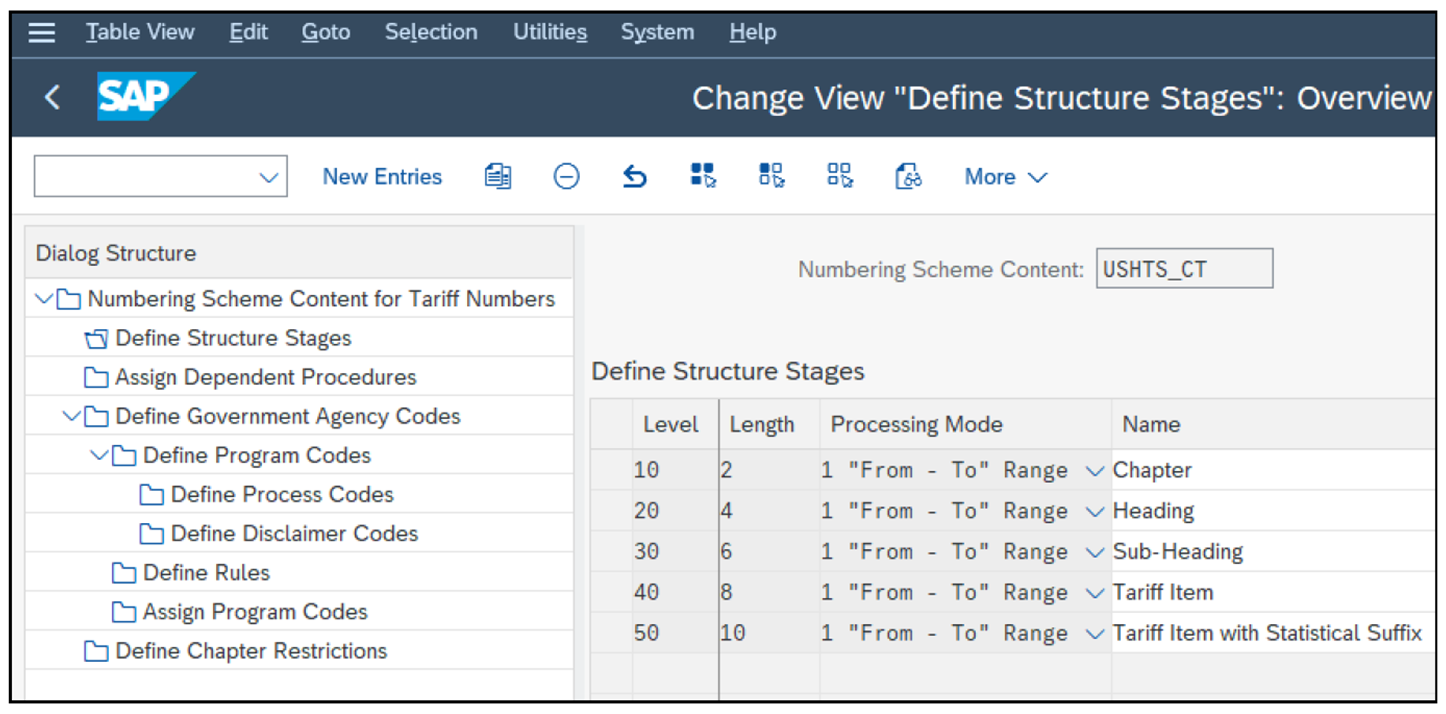Open the More dropdown in toolbar

point(1006,177)
